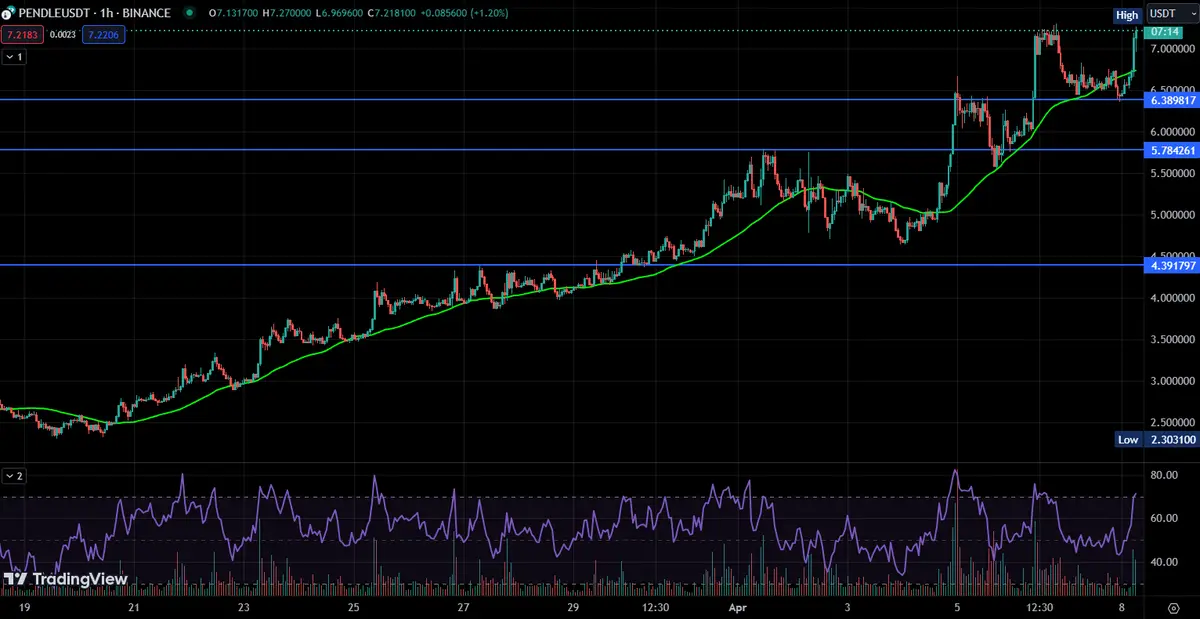1200x619 pixels.
Task: Click the spread value 0.0023
Action: (x=61, y=35)
